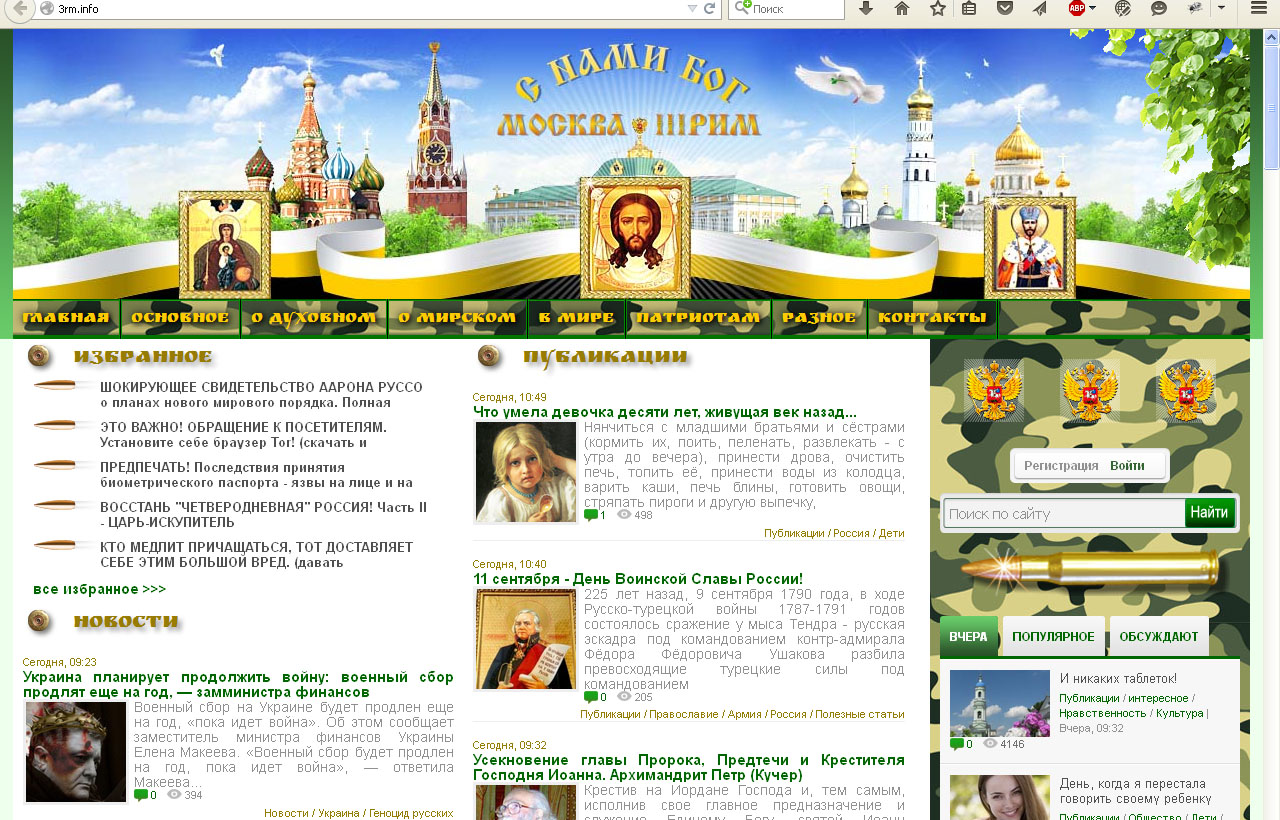Switch to the ПОПУЛЯРНОЕ tab

pos(1053,637)
